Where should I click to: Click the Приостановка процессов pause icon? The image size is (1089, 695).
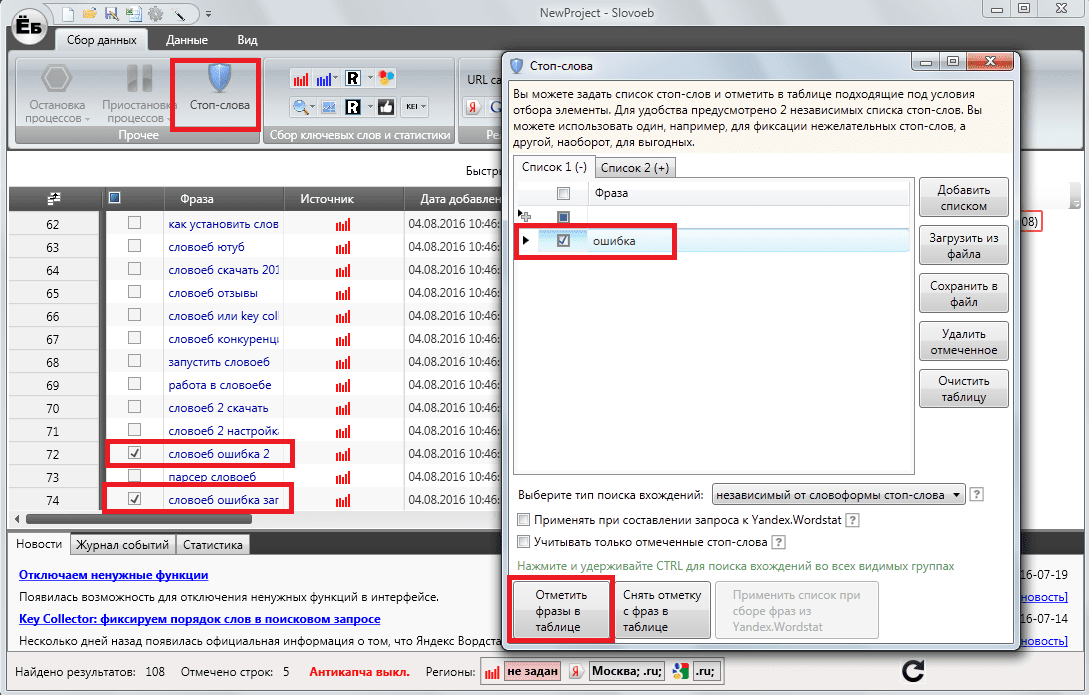(x=140, y=78)
